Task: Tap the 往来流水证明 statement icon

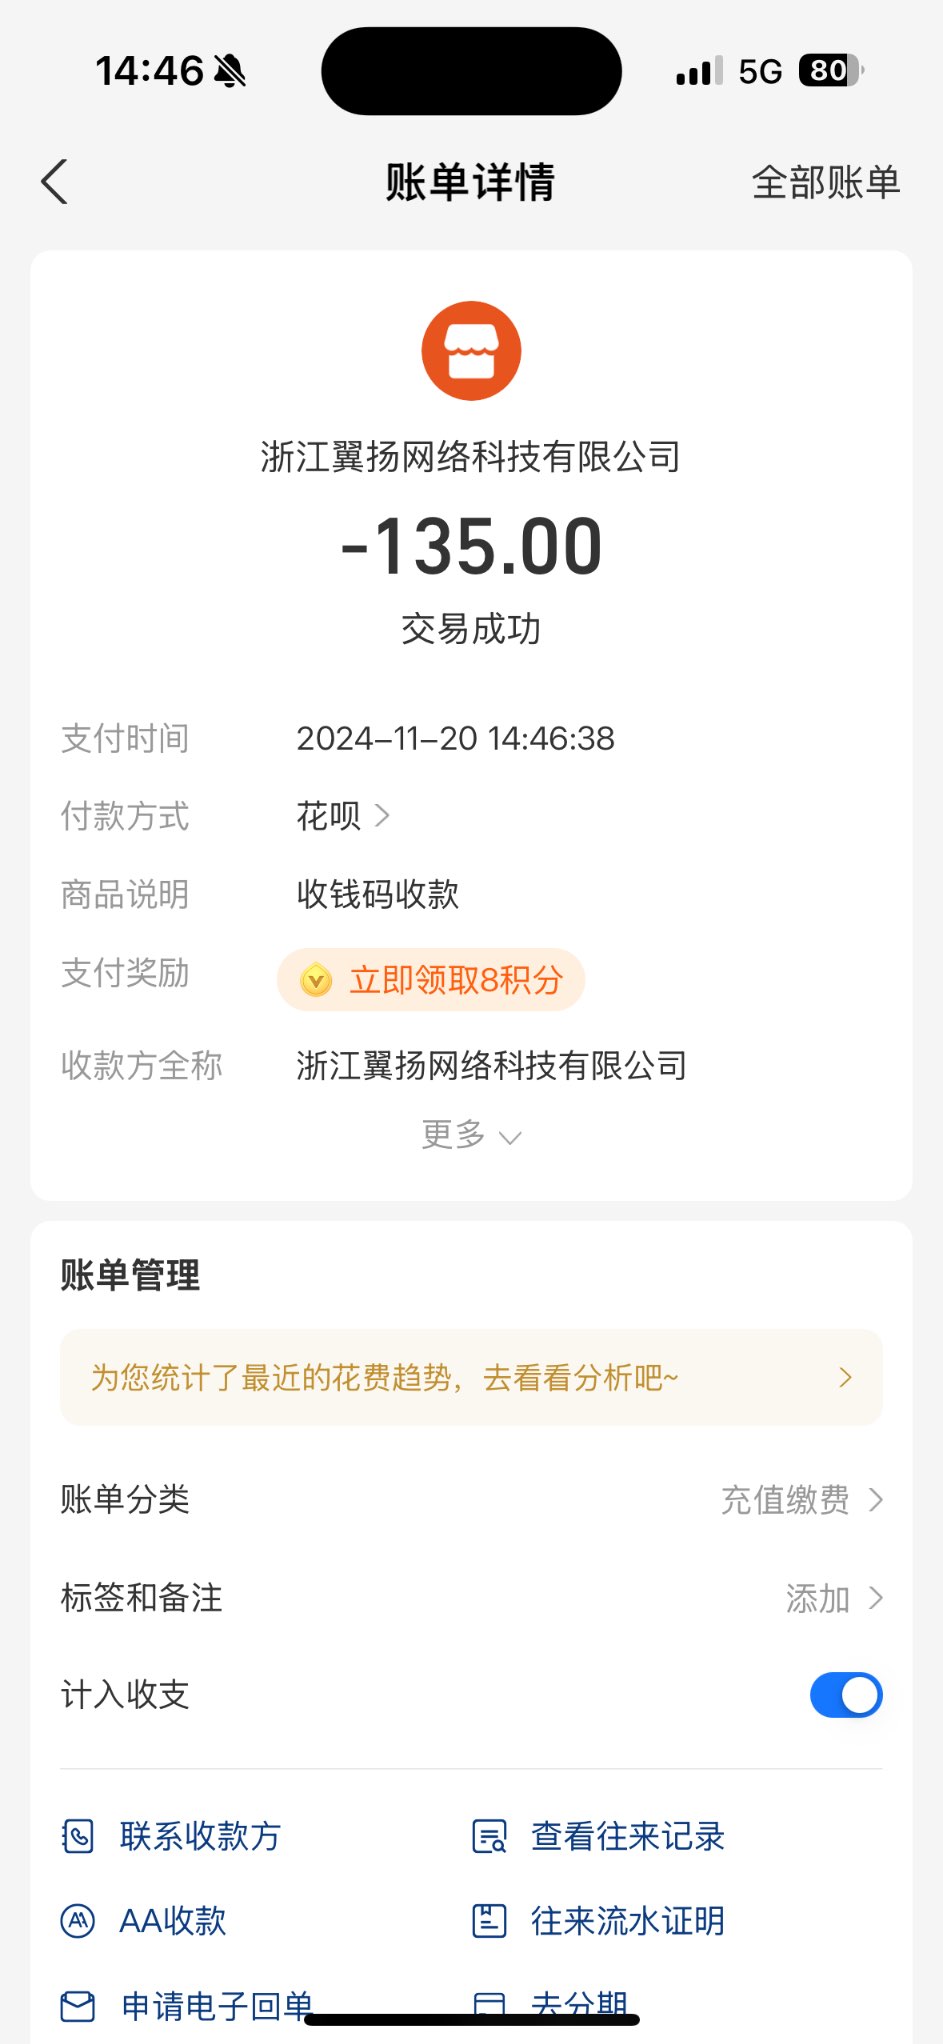Action: 489,1921
